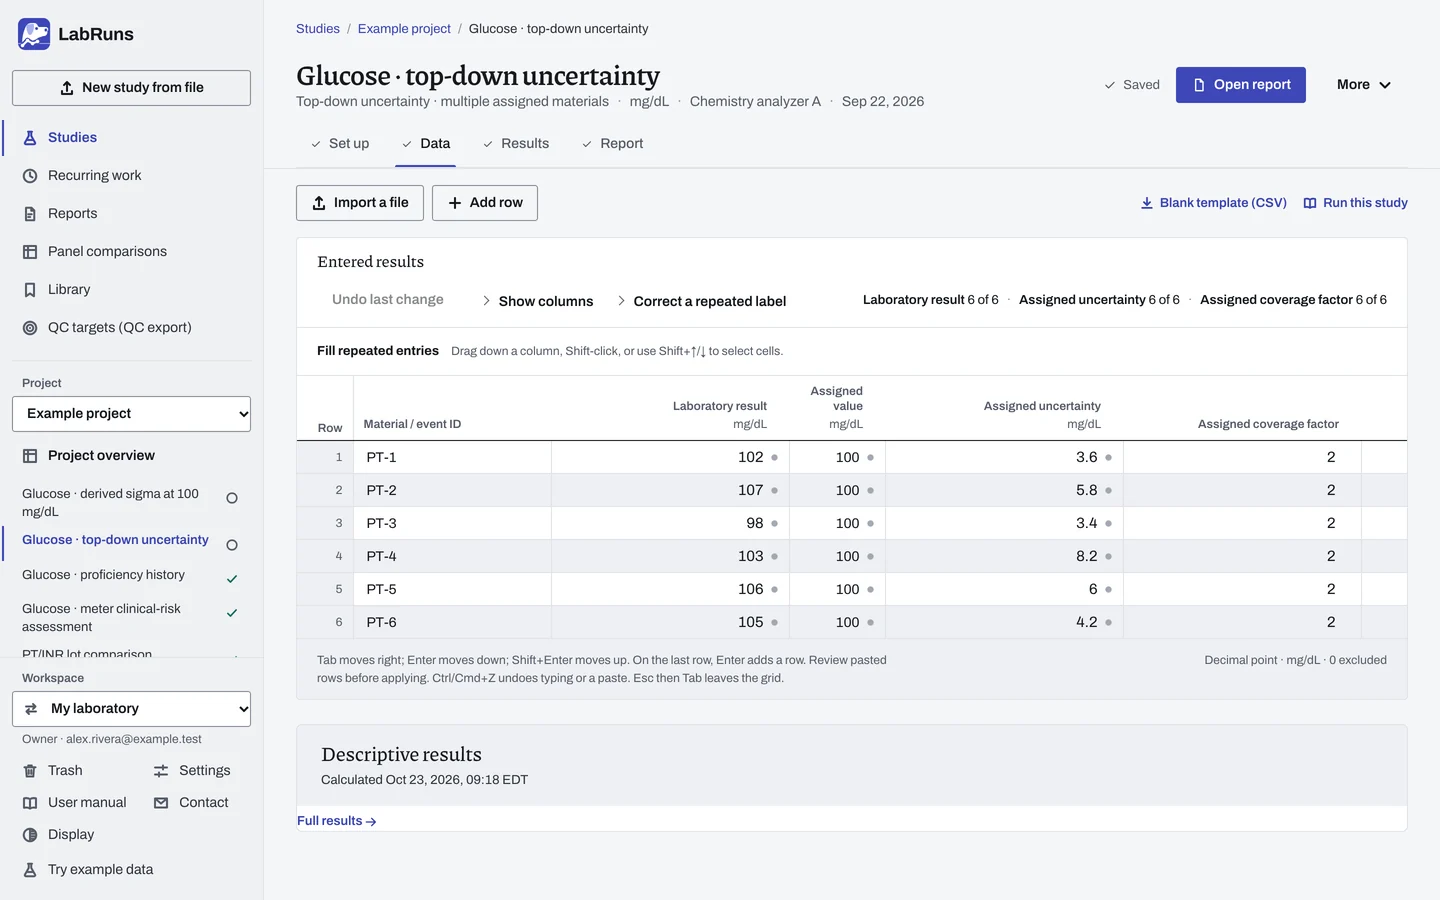The width and height of the screenshot is (1440, 900).
Task: Click the Studies breadcrumb link
Action: (318, 29)
